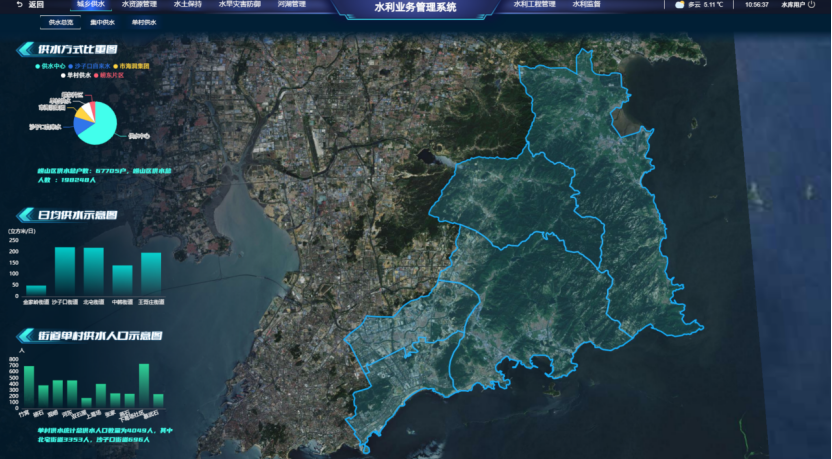Click the tallest green population bar near 700
The height and width of the screenshot is (459, 832).
[x=144, y=386]
